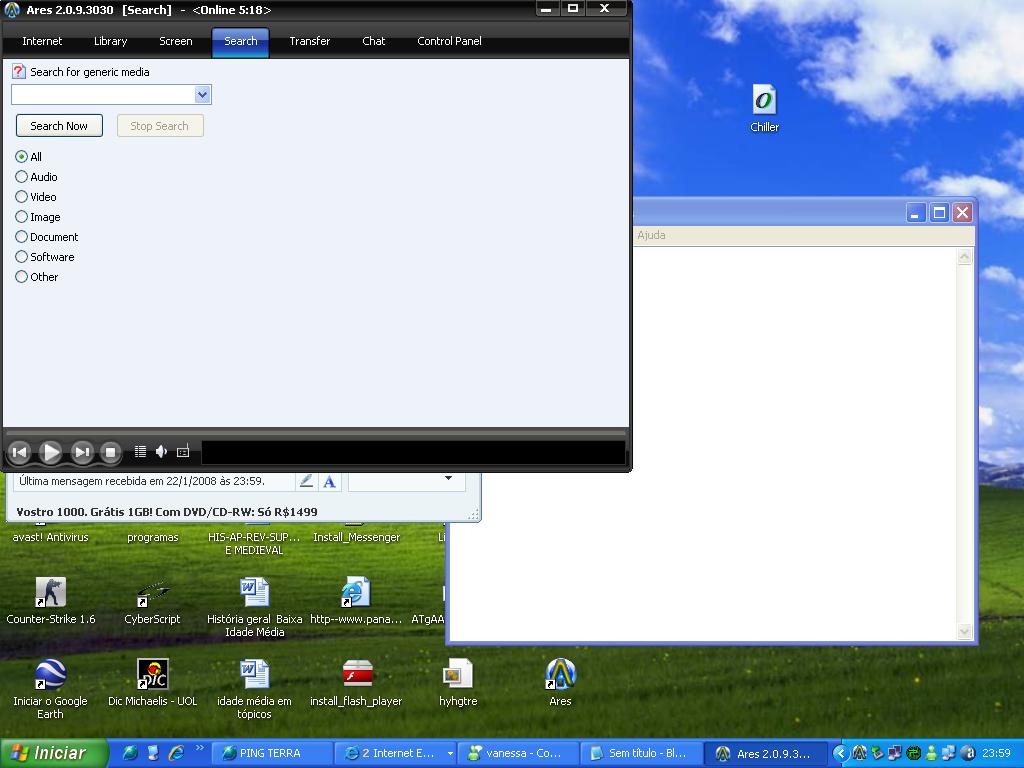Expand hidden system tray icons arrow
The image size is (1024, 768).
pyautogui.click(x=840, y=753)
